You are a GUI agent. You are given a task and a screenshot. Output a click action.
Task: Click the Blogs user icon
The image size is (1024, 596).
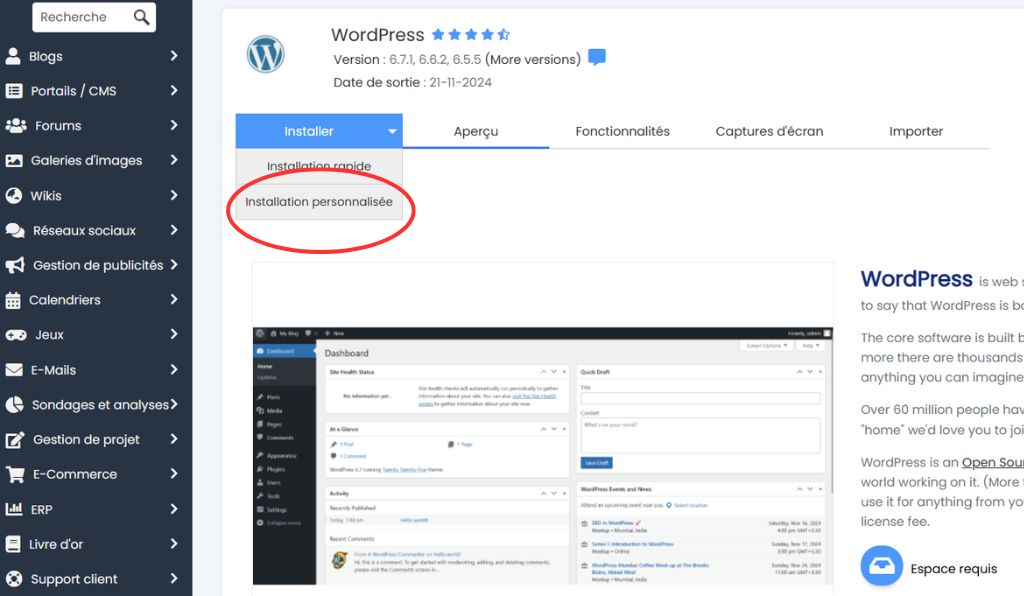pyautogui.click(x=13, y=56)
